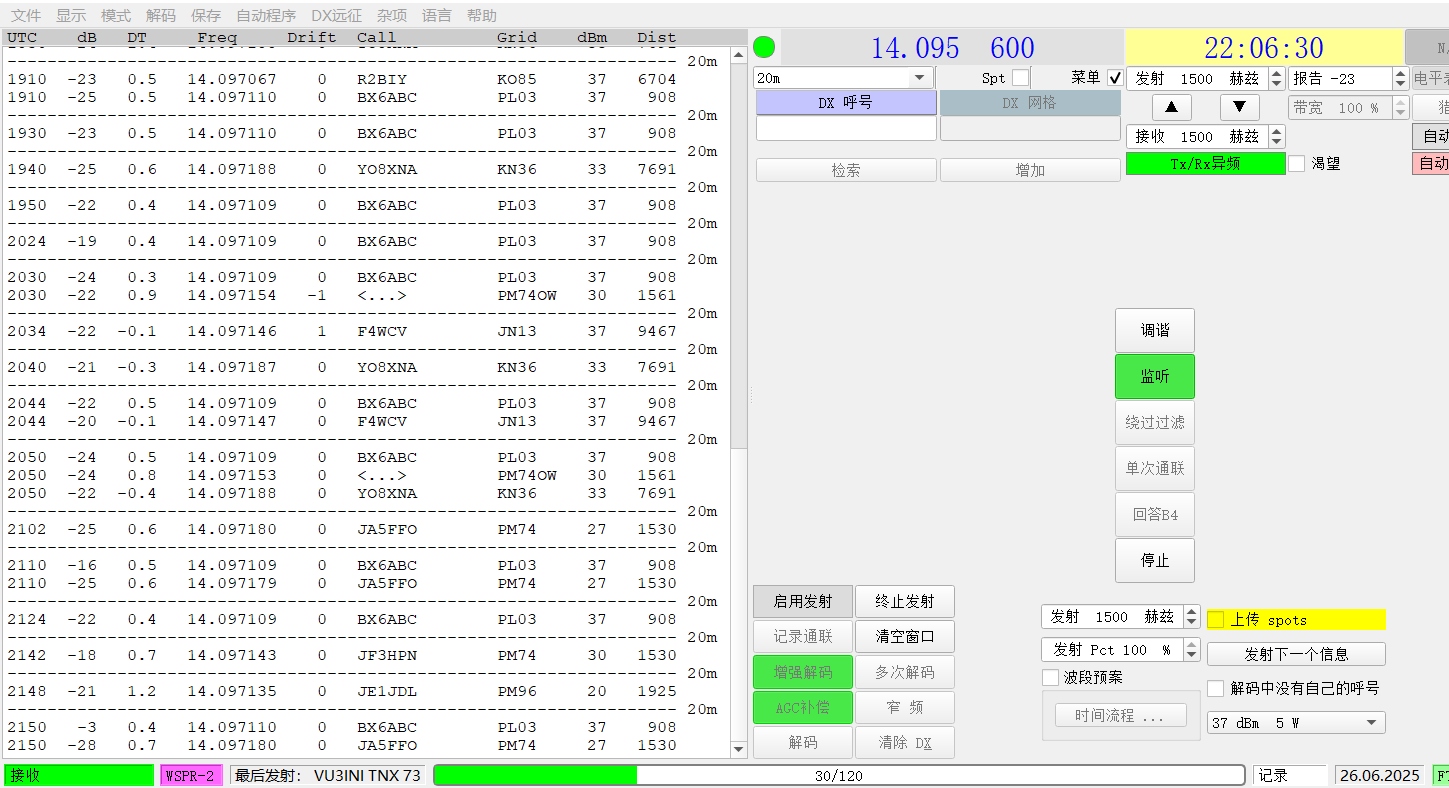This screenshot has height=788, width=1449.
Task: Click the DX 网格 label button
Action: pos(1030,103)
